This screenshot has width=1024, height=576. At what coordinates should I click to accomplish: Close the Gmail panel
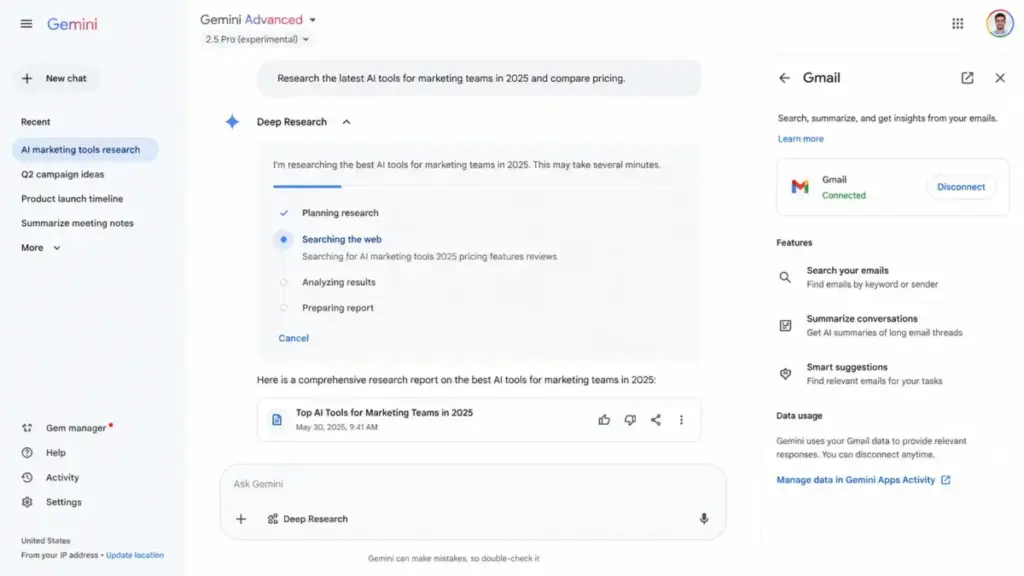1000,78
